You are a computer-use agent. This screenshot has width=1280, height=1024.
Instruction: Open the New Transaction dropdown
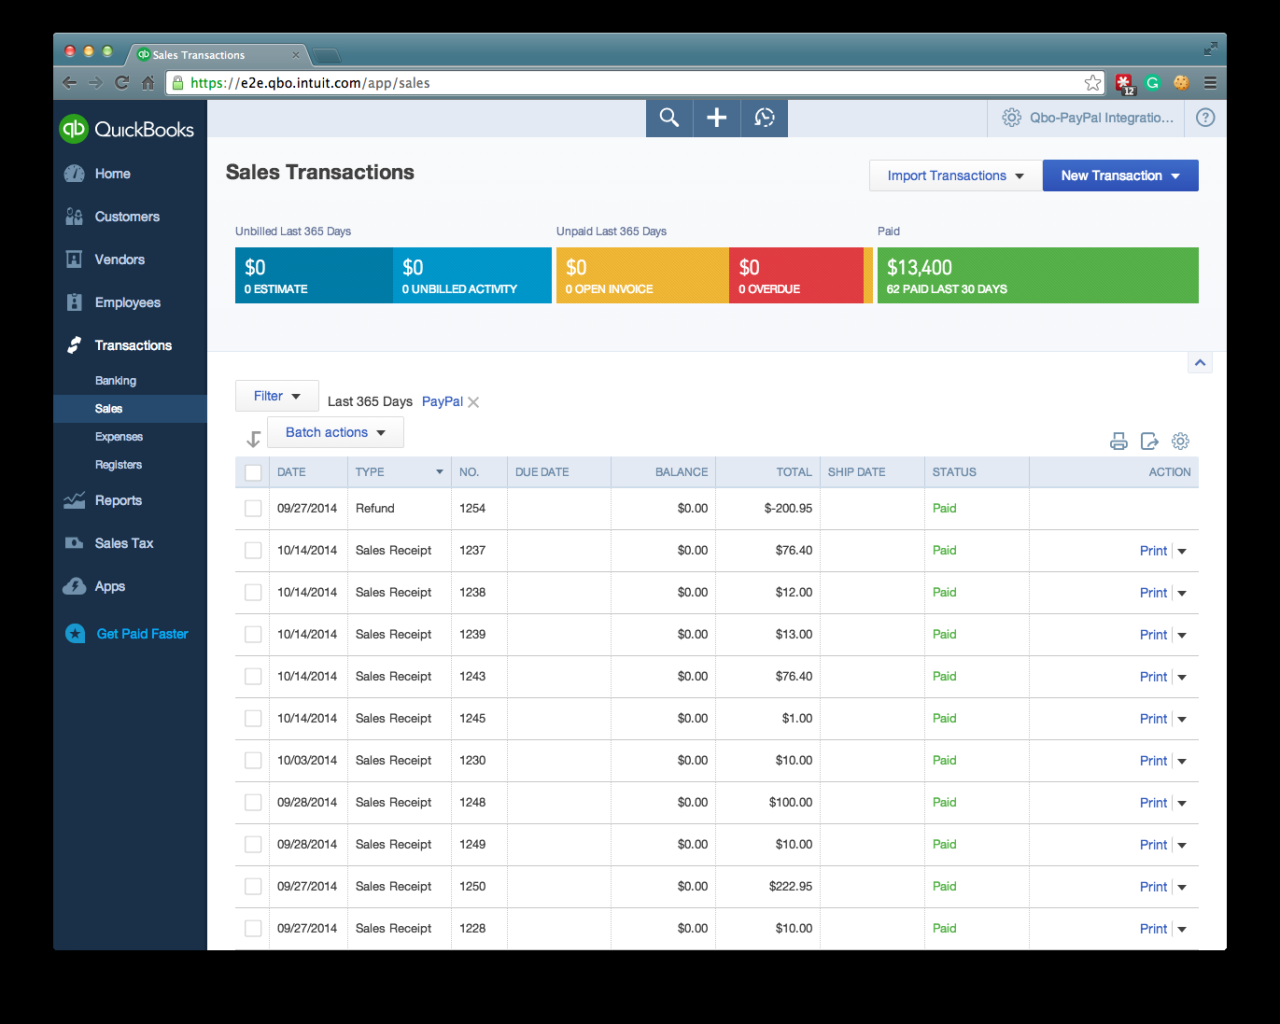coord(1121,175)
